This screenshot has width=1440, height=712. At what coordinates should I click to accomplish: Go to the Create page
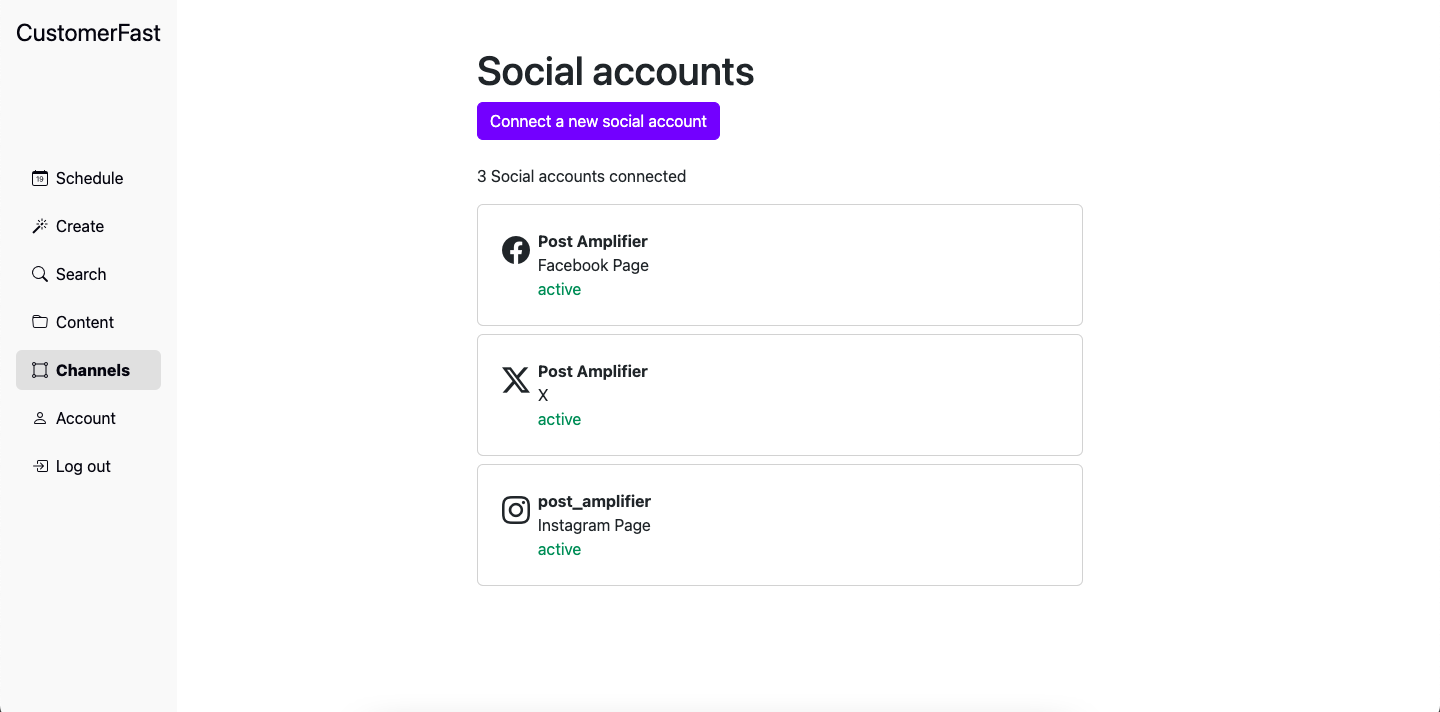tap(80, 227)
